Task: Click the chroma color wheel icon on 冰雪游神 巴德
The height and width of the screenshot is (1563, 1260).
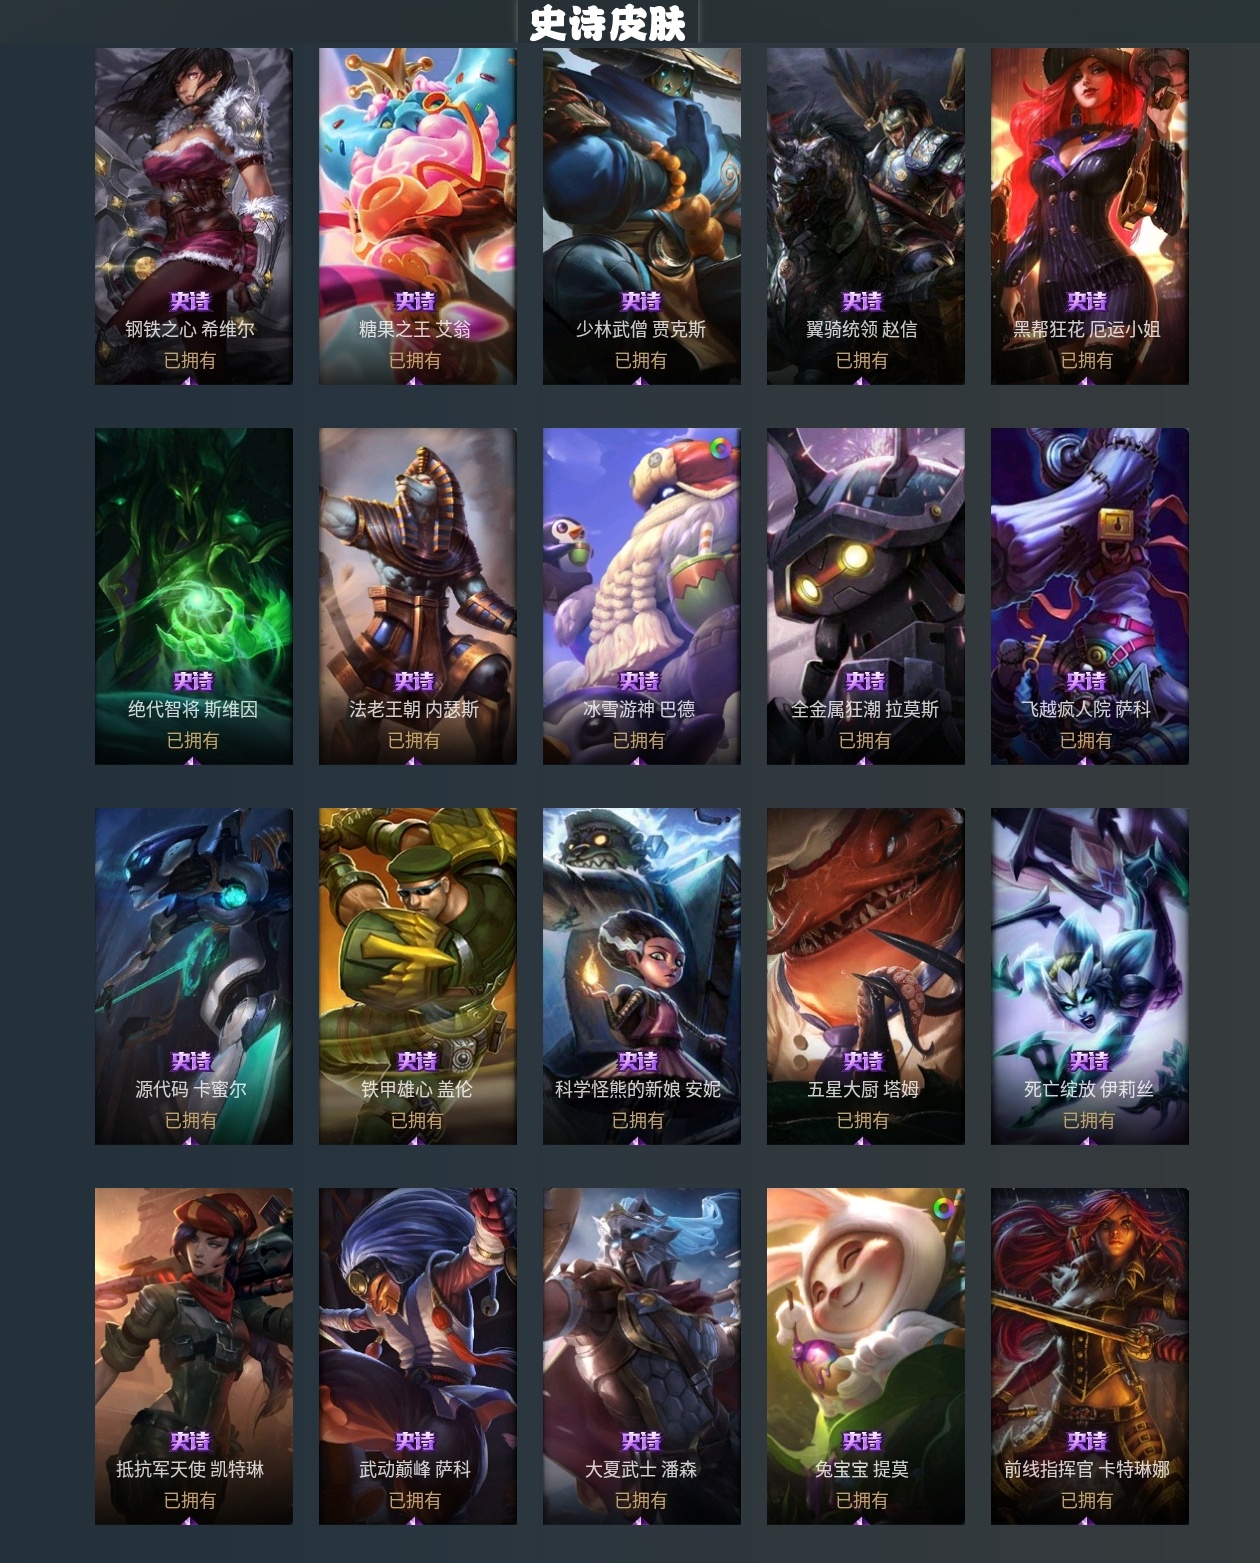Action: 720,449
